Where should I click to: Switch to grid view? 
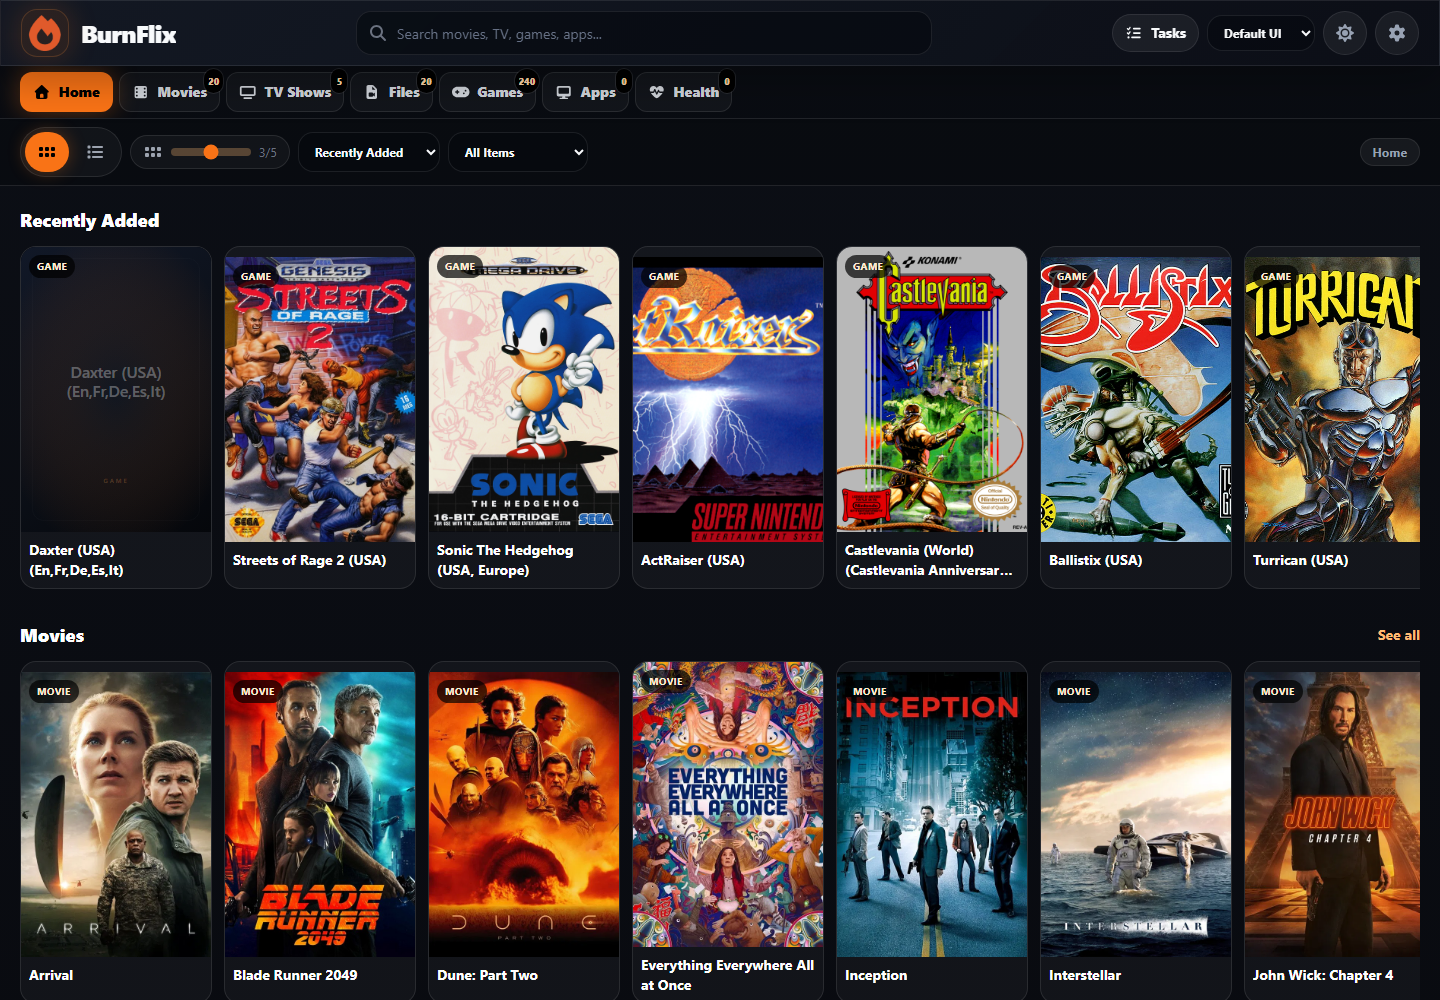(x=47, y=152)
